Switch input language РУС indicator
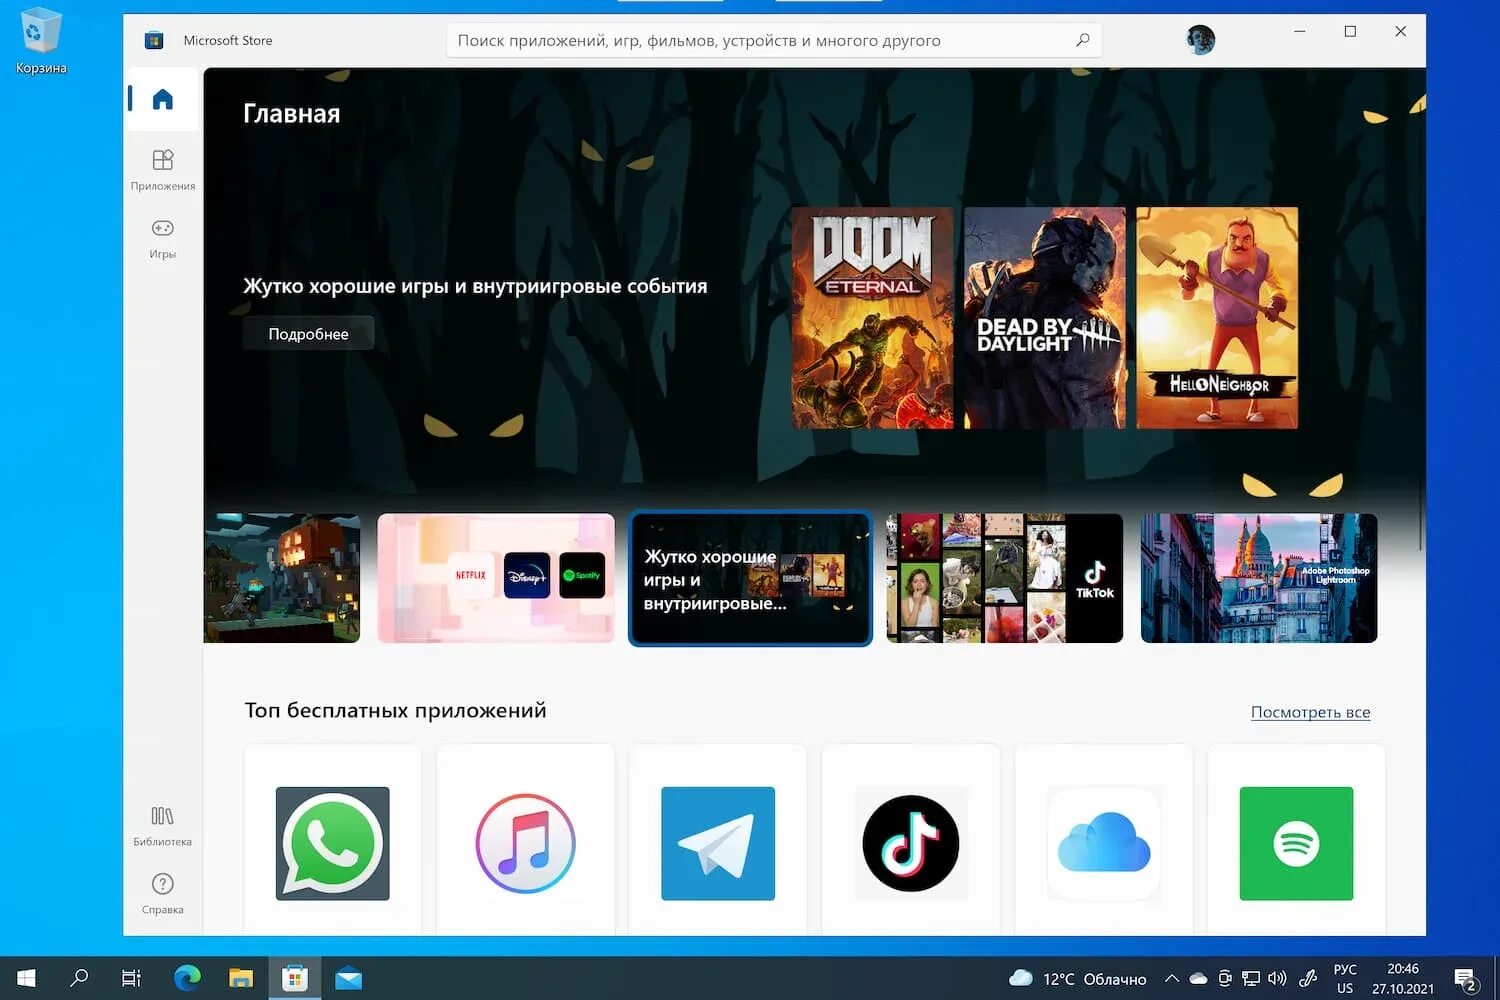The width and height of the screenshot is (1500, 1000). click(x=1345, y=978)
